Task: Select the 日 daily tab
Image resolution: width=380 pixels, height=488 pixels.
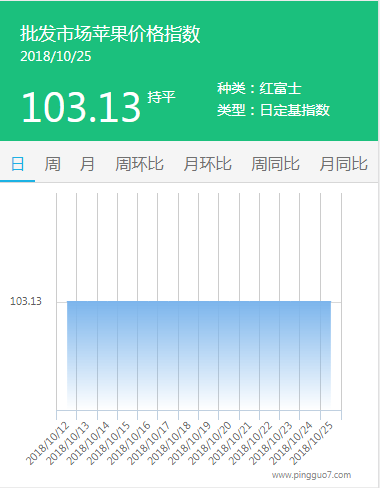Action: click(17, 164)
